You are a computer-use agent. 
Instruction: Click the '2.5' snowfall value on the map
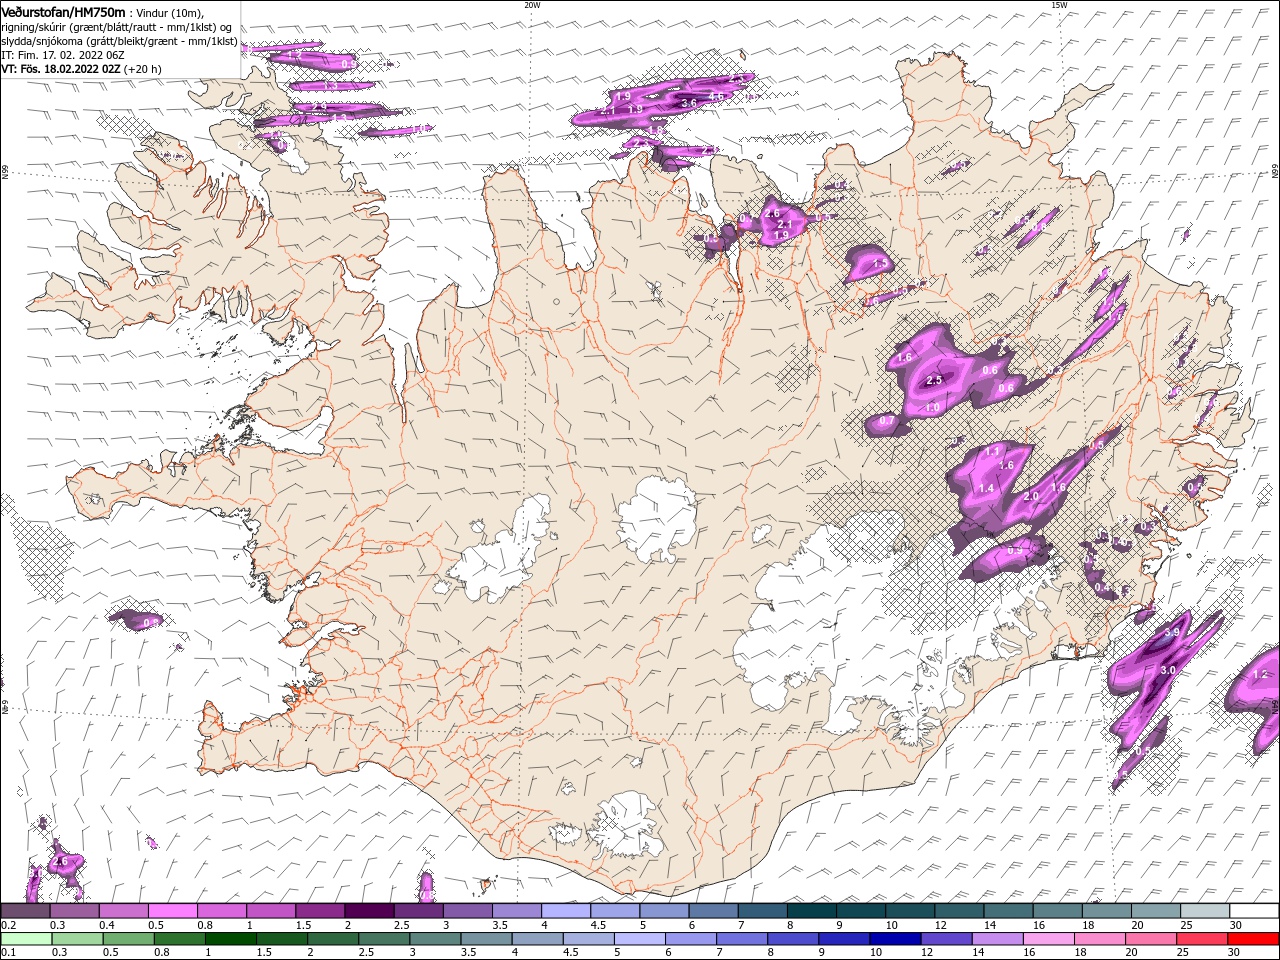tap(935, 381)
